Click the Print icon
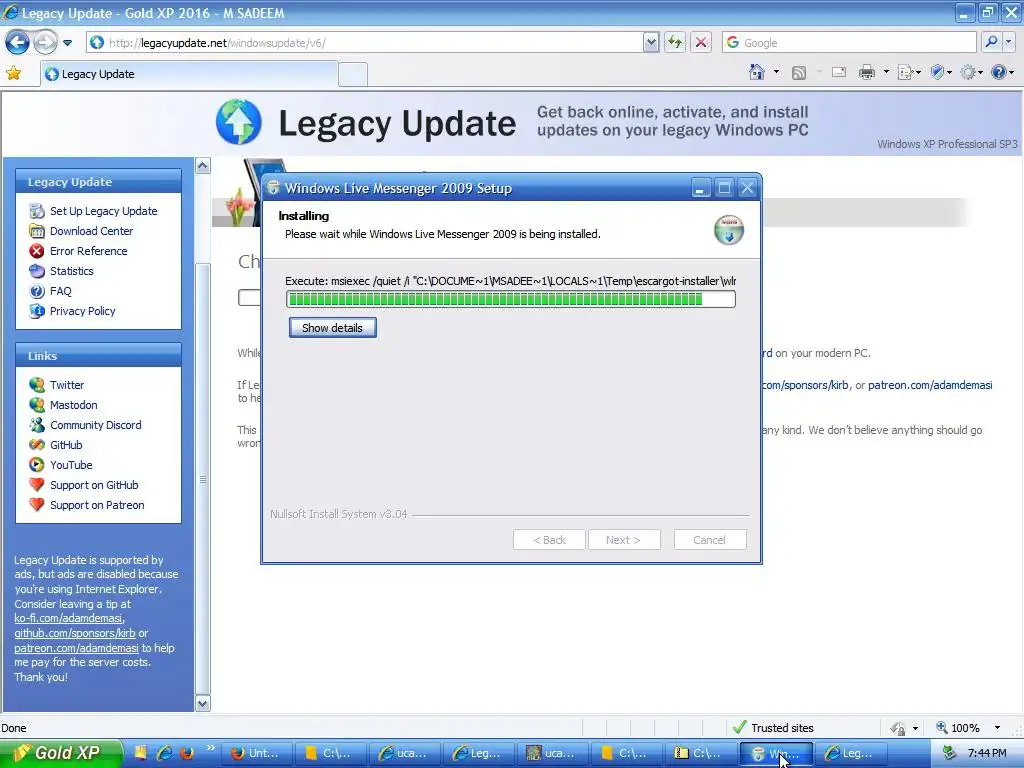 867,72
